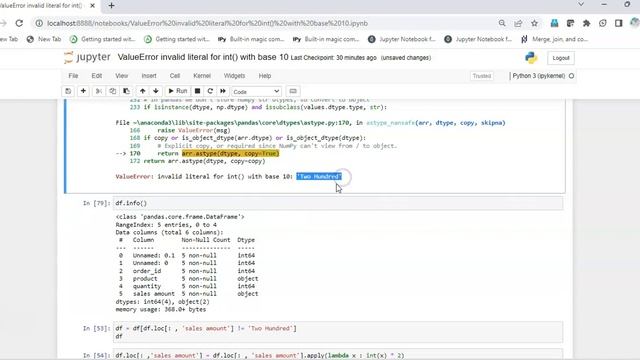The height and width of the screenshot is (360, 640).
Task: Open the 'Merge, join, and co...' bookmark
Action: pyautogui.click(x=554, y=39)
